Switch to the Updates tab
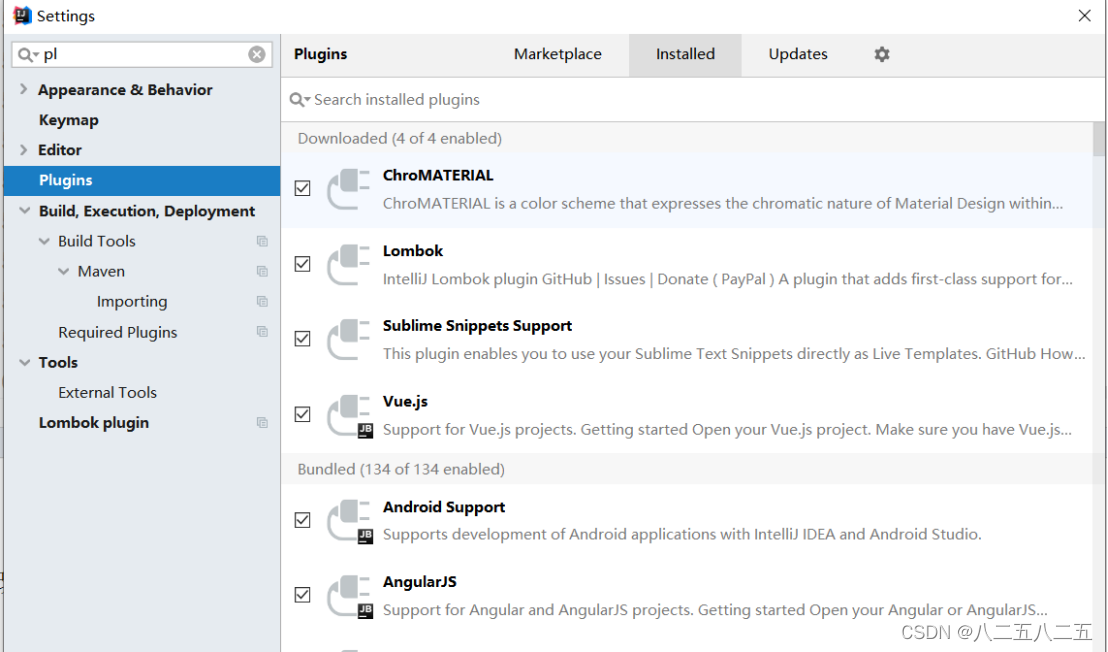This screenshot has height=652, width=1108. pyautogui.click(x=798, y=54)
